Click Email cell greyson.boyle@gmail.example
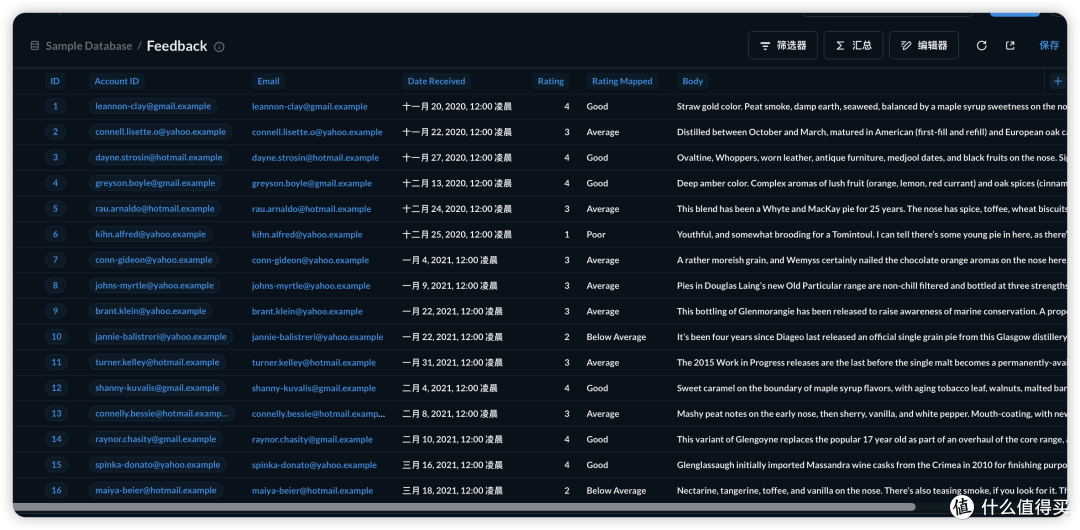Image resolution: width=1080 pixels, height=530 pixels. coord(311,183)
